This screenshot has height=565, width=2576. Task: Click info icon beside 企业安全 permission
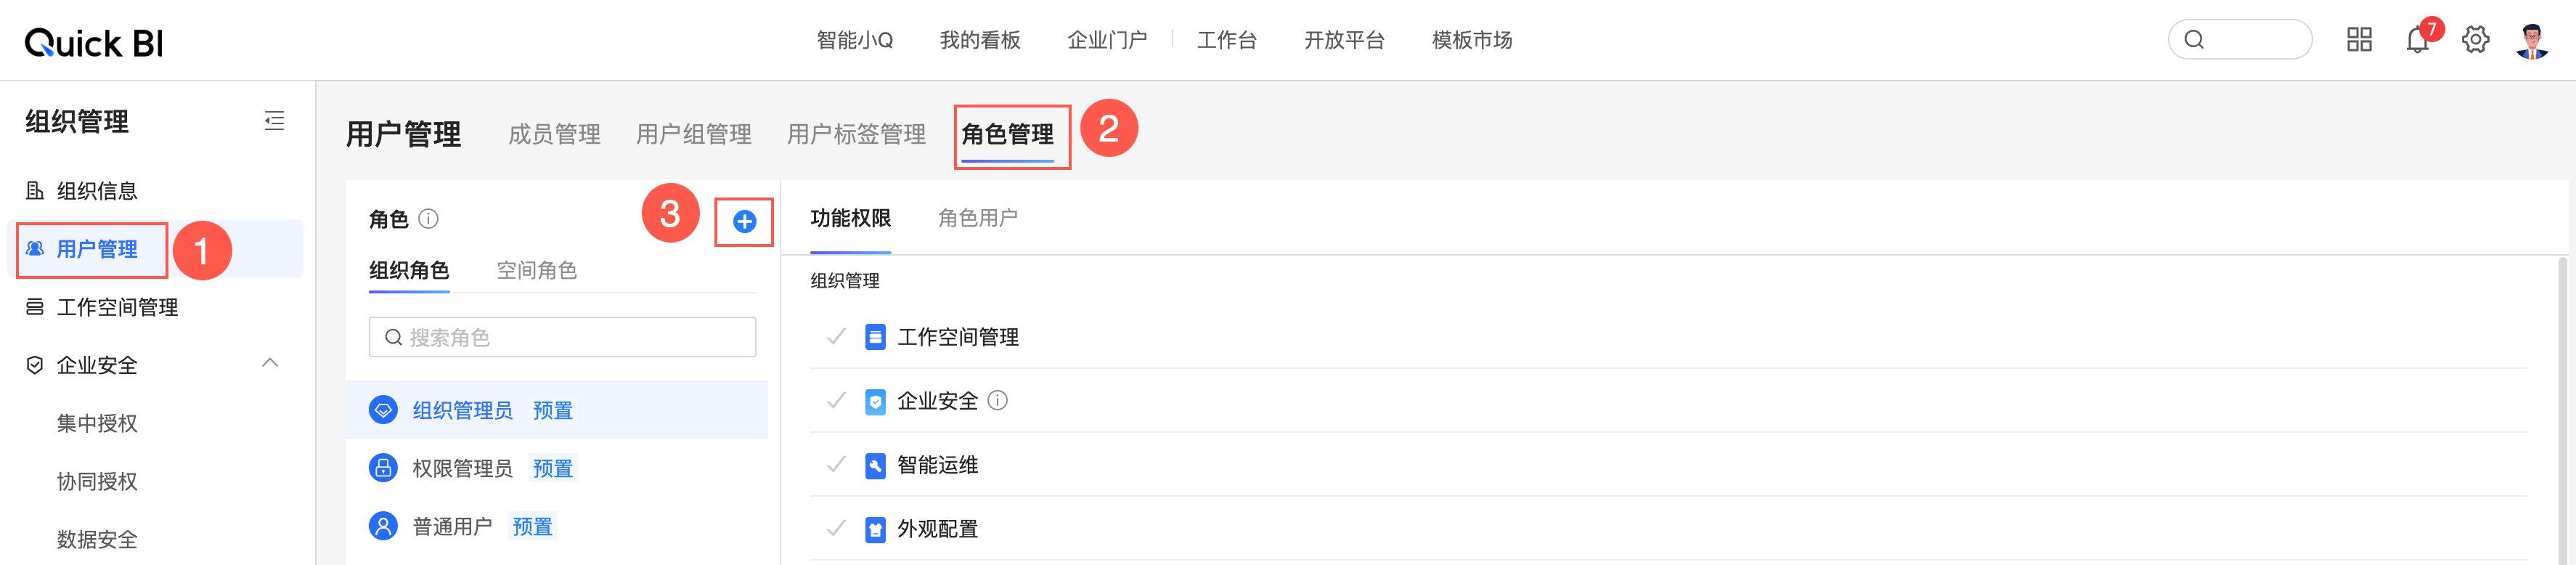997,401
